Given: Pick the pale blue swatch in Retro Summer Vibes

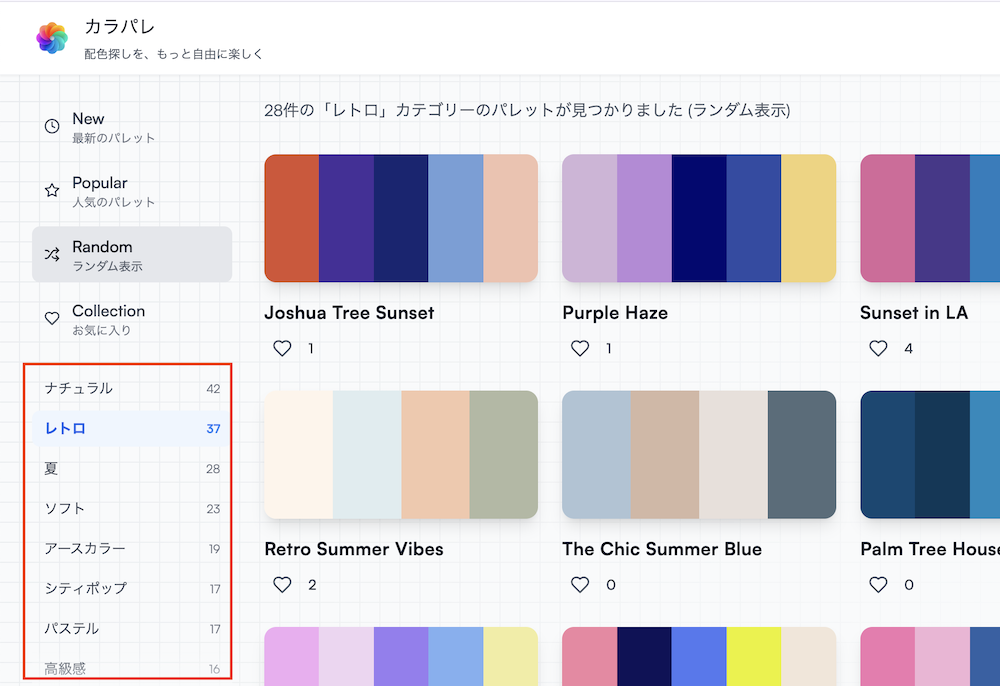Looking at the screenshot, I should point(367,455).
